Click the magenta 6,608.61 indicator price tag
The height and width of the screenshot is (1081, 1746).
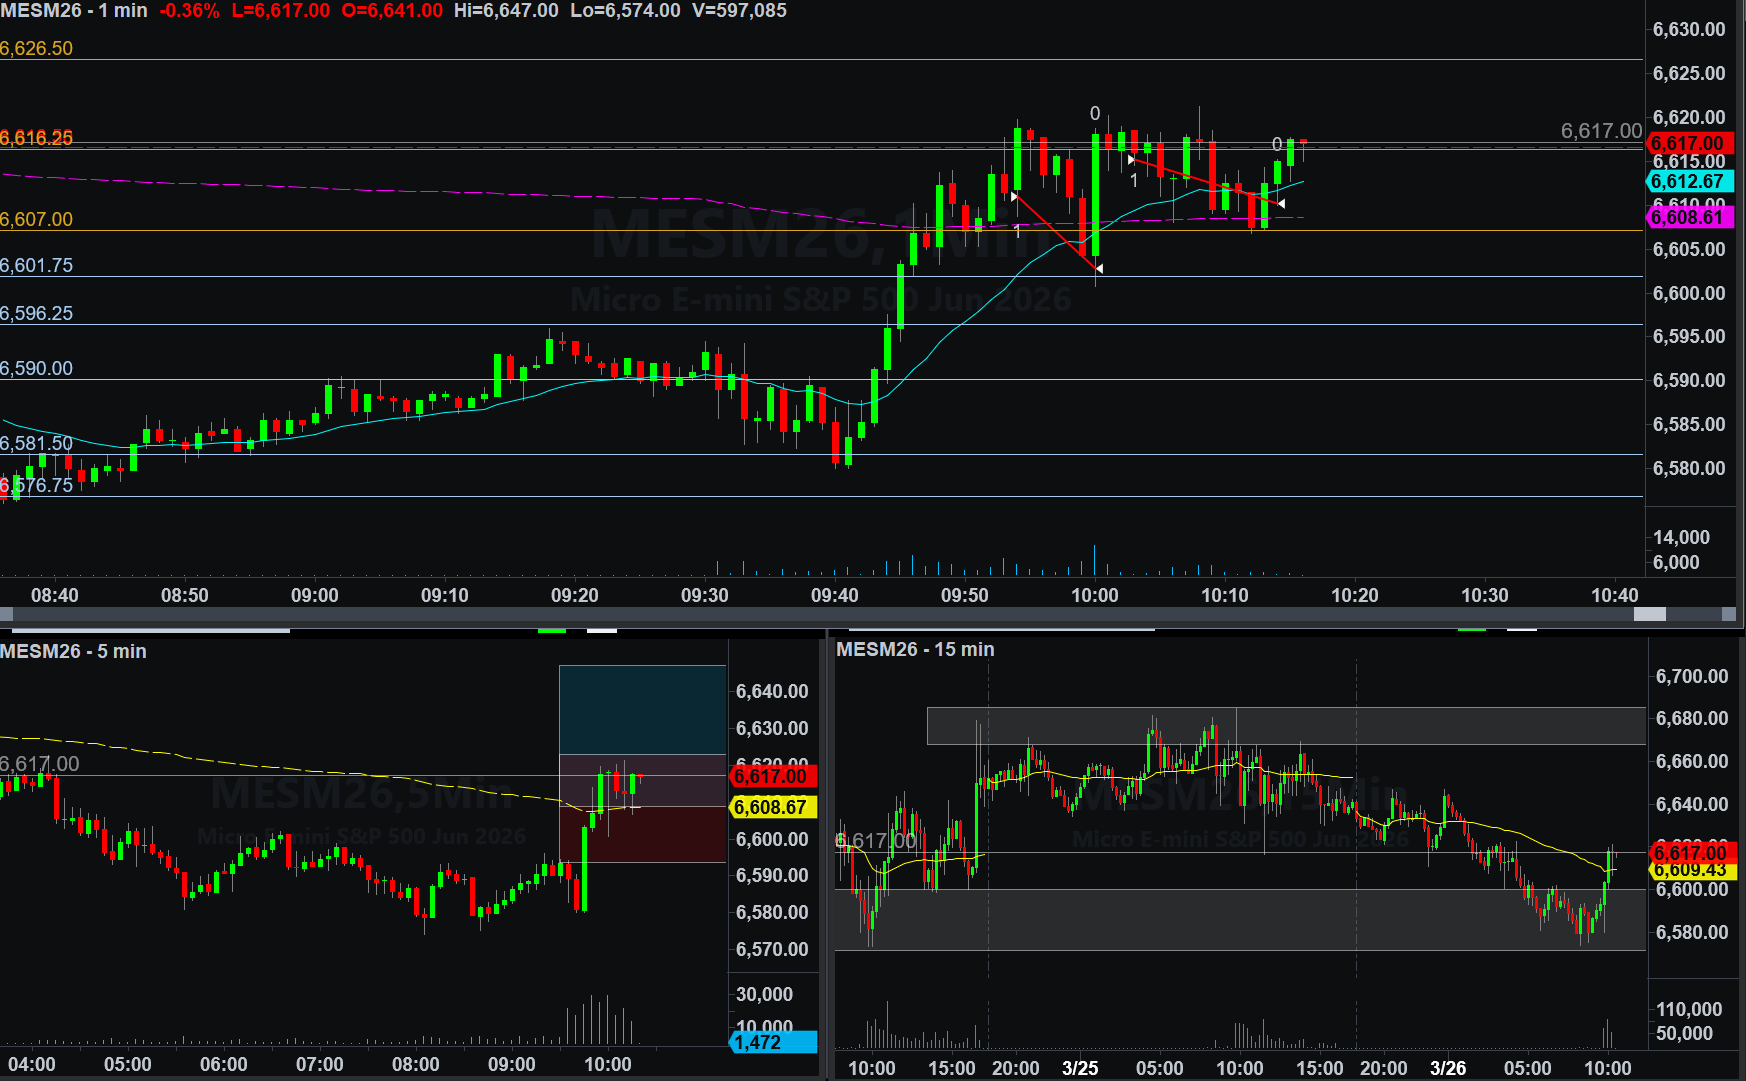point(1688,217)
